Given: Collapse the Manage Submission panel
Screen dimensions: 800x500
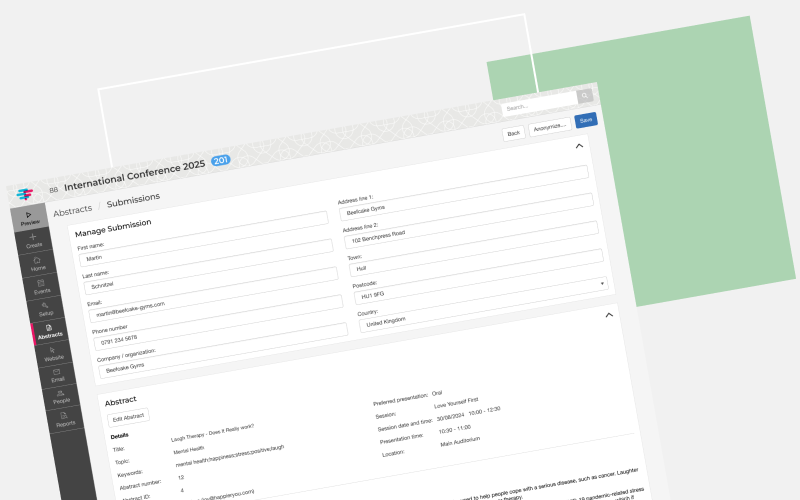Looking at the screenshot, I should tap(579, 146).
